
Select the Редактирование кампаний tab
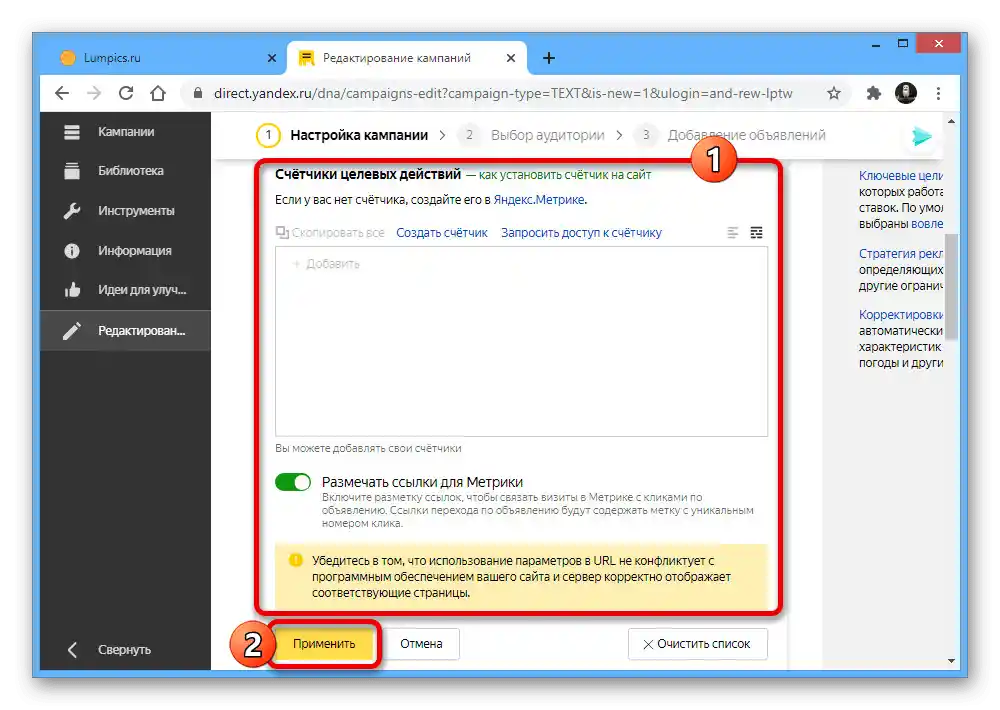407,58
